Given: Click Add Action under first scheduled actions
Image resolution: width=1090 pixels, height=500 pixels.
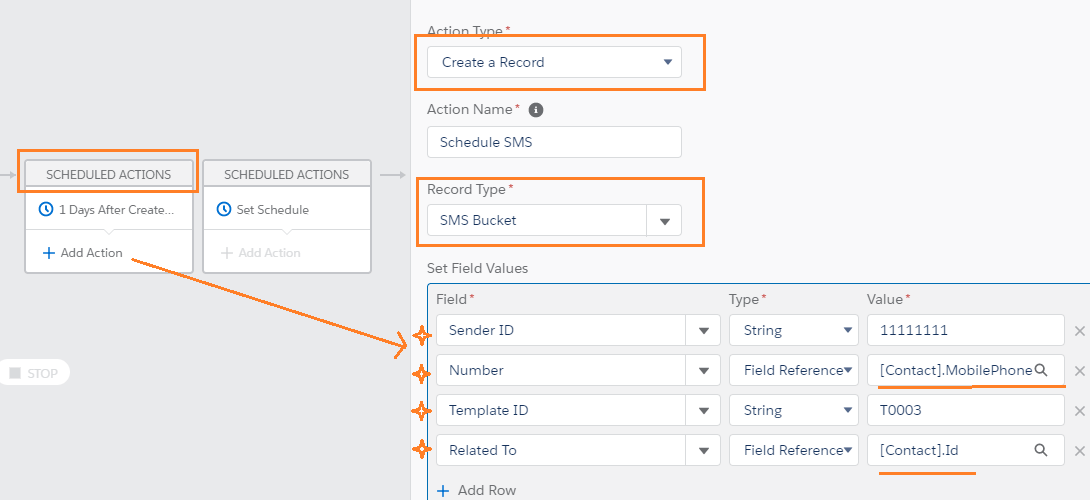Looking at the screenshot, I should [x=83, y=253].
